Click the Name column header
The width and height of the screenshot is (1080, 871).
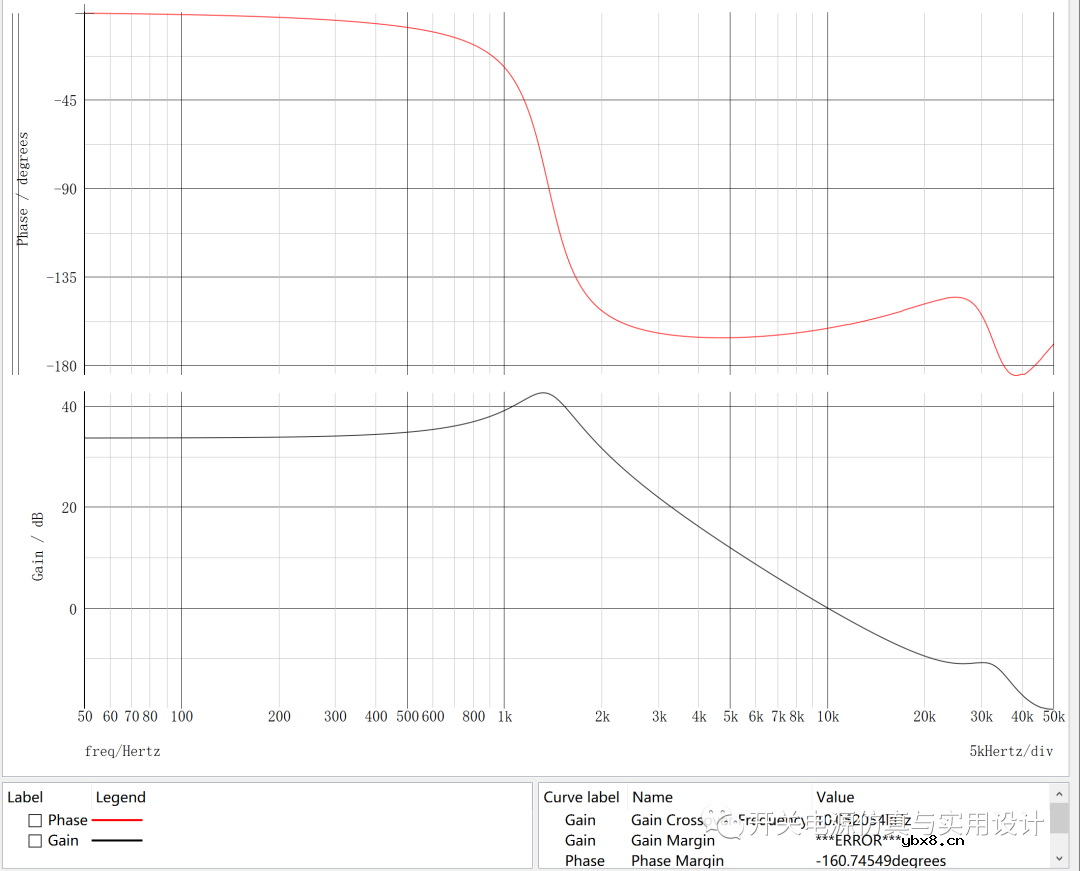click(652, 797)
